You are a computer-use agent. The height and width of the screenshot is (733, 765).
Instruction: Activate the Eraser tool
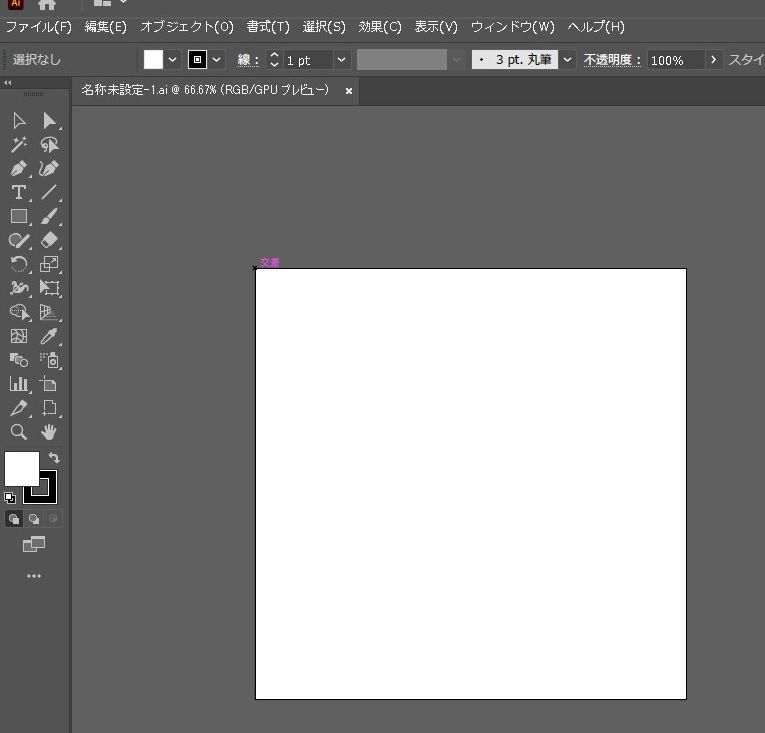coord(49,241)
